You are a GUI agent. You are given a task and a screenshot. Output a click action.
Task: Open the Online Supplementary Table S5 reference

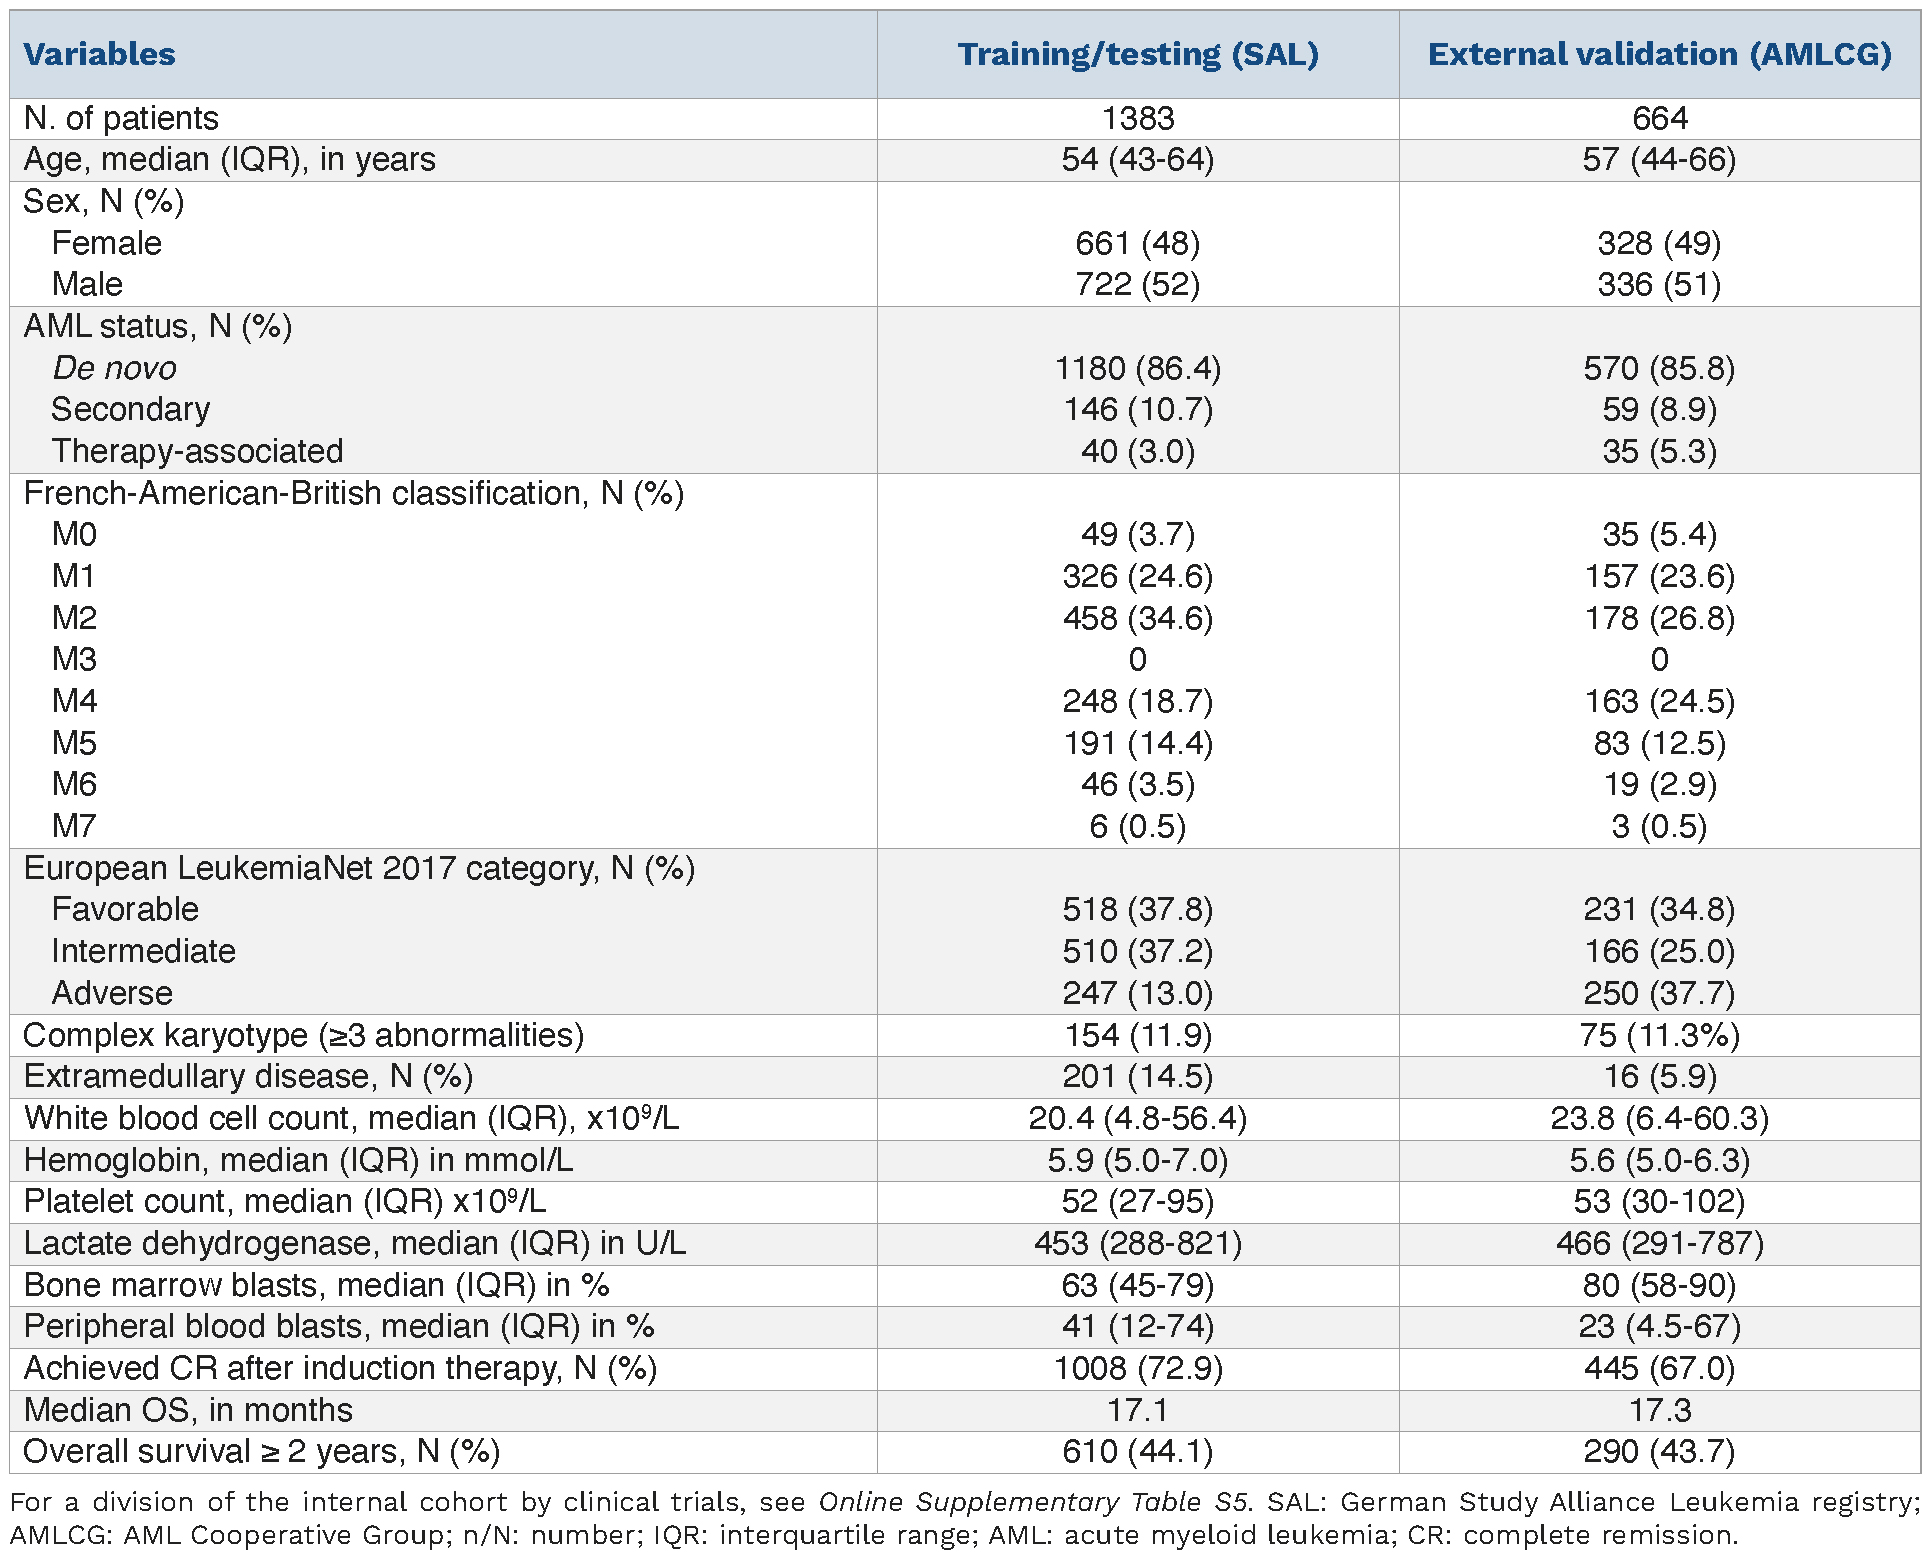1033,1502
